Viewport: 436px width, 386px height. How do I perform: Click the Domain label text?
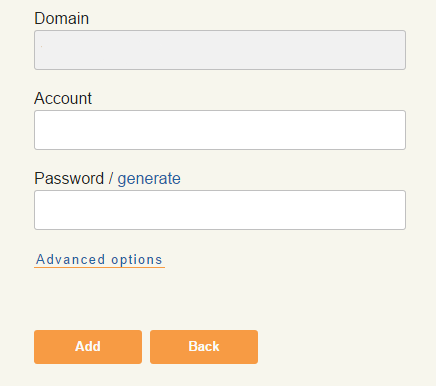62,18
